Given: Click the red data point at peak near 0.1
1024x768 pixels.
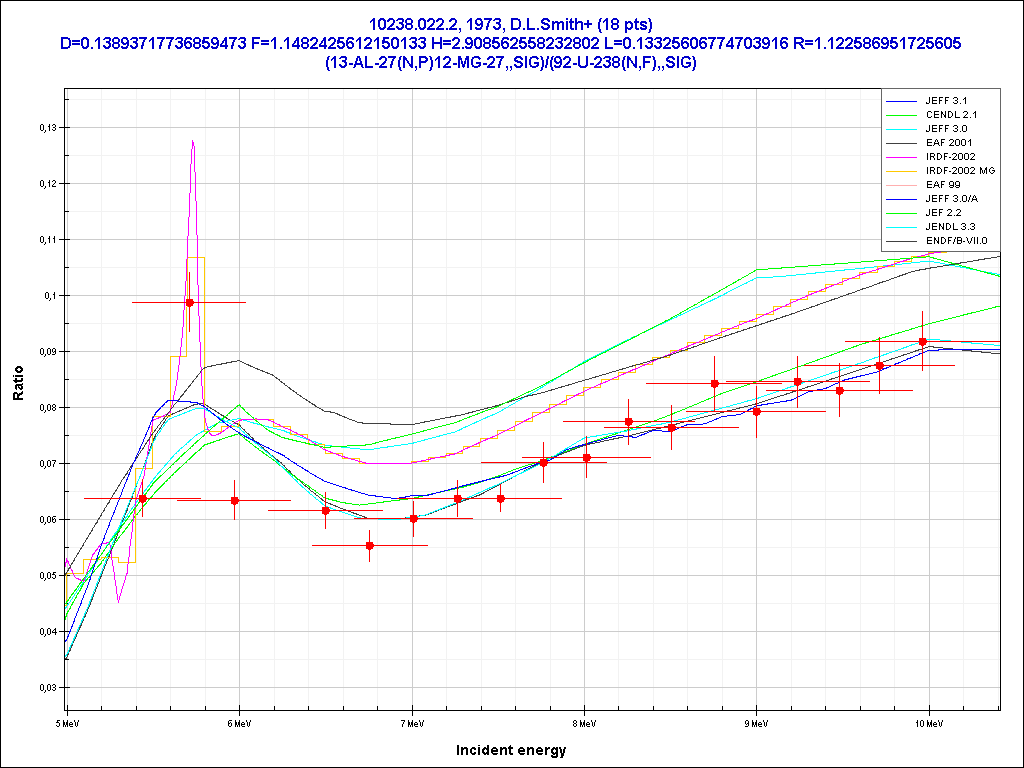Looking at the screenshot, I should pos(189,302).
